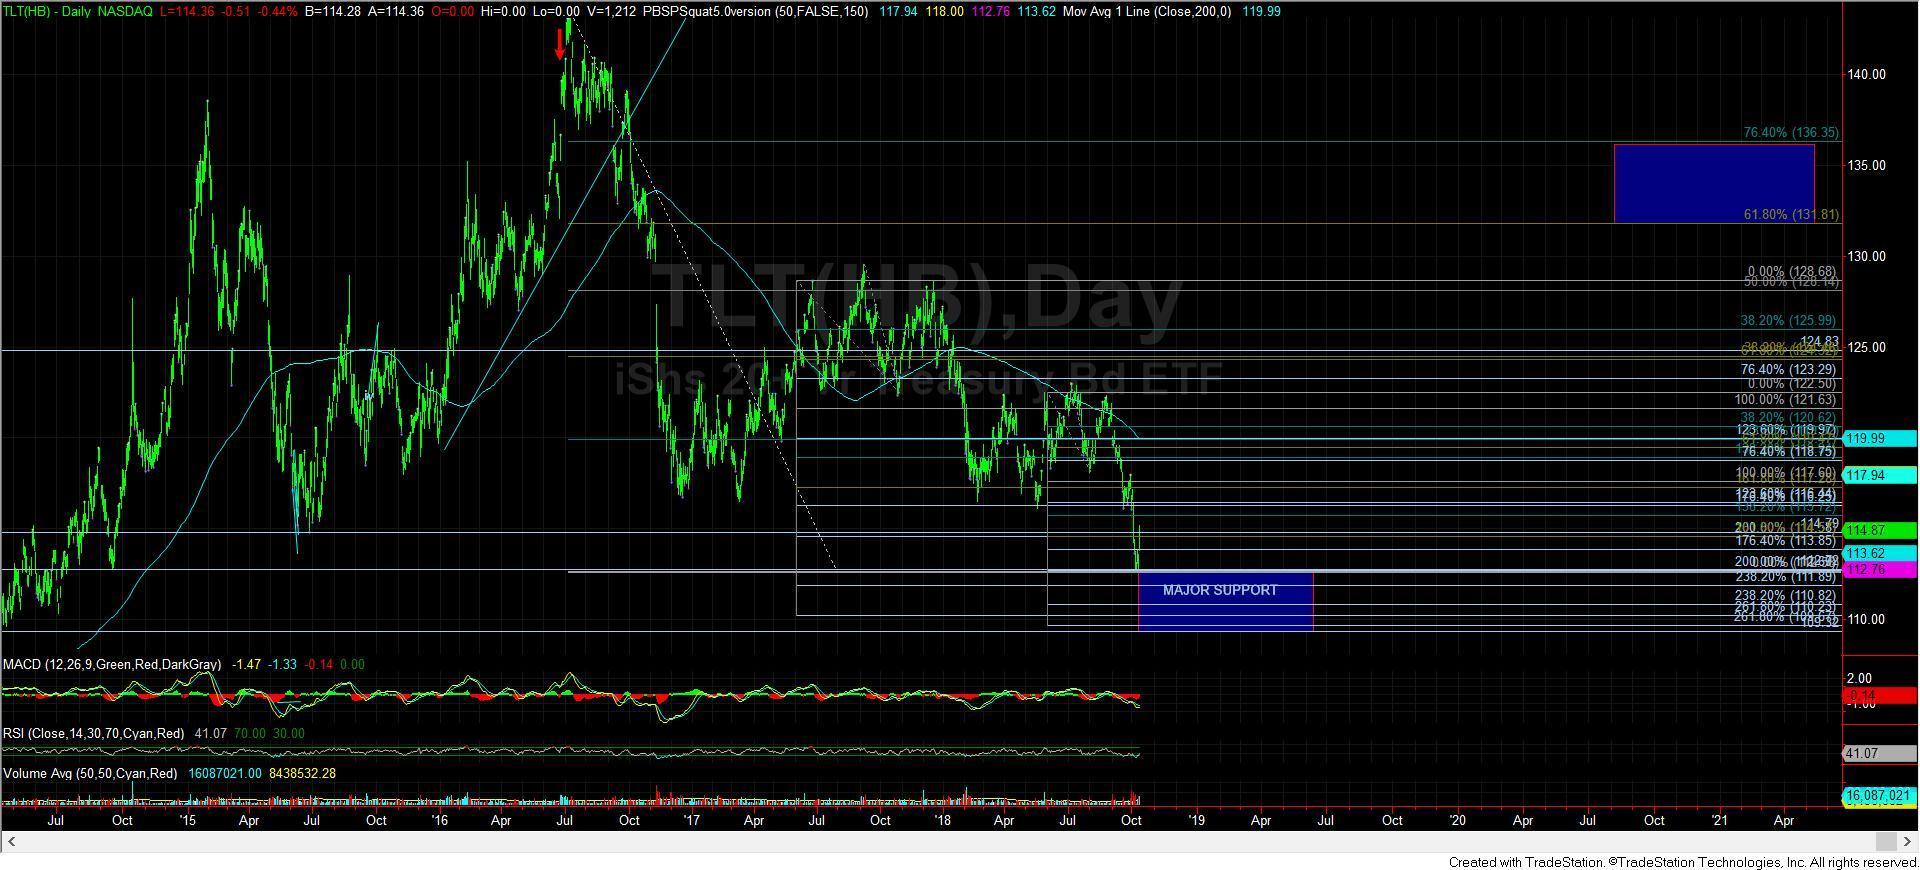Click the horizontal scrollbar thumb
The height and width of the screenshot is (870, 1920).
pos(1885,841)
